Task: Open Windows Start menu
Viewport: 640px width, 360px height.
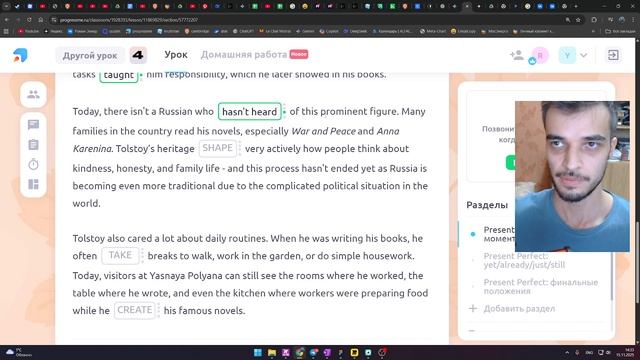Action: (258, 353)
